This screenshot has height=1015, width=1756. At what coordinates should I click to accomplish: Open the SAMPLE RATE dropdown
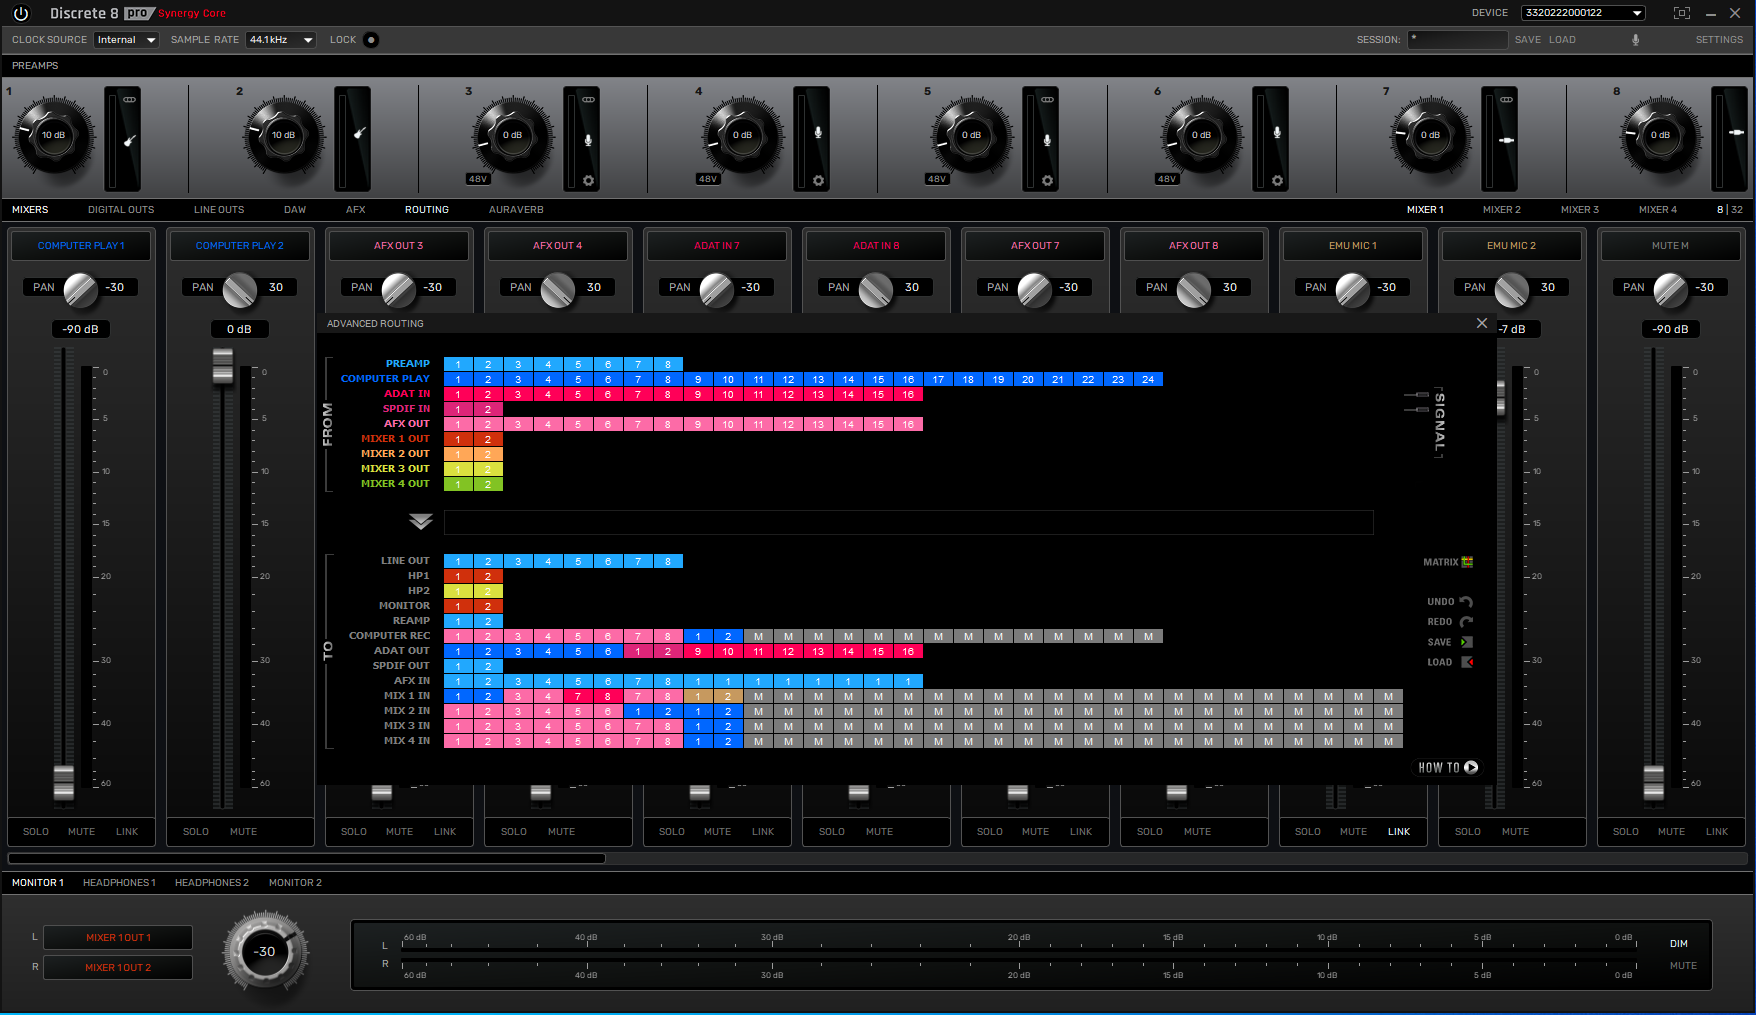pos(280,39)
